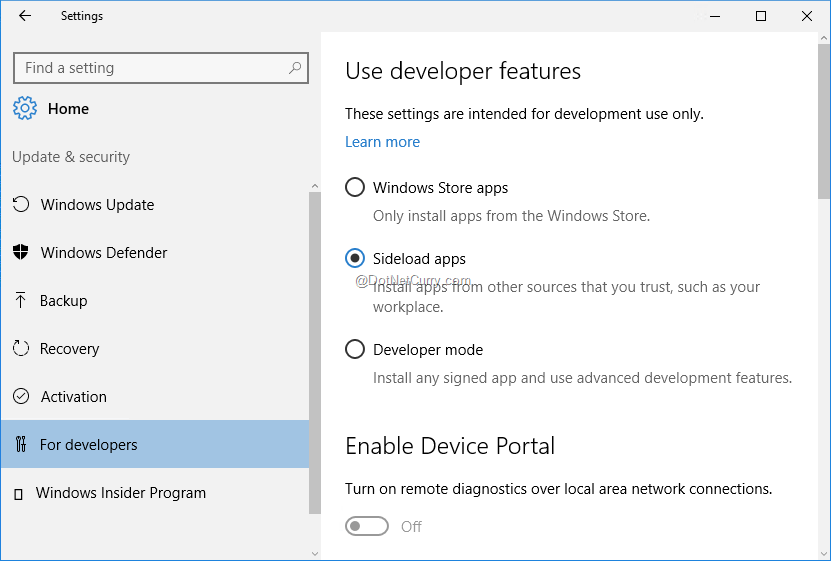Select the Developer mode radio button
This screenshot has height=561, width=831.
click(x=355, y=349)
